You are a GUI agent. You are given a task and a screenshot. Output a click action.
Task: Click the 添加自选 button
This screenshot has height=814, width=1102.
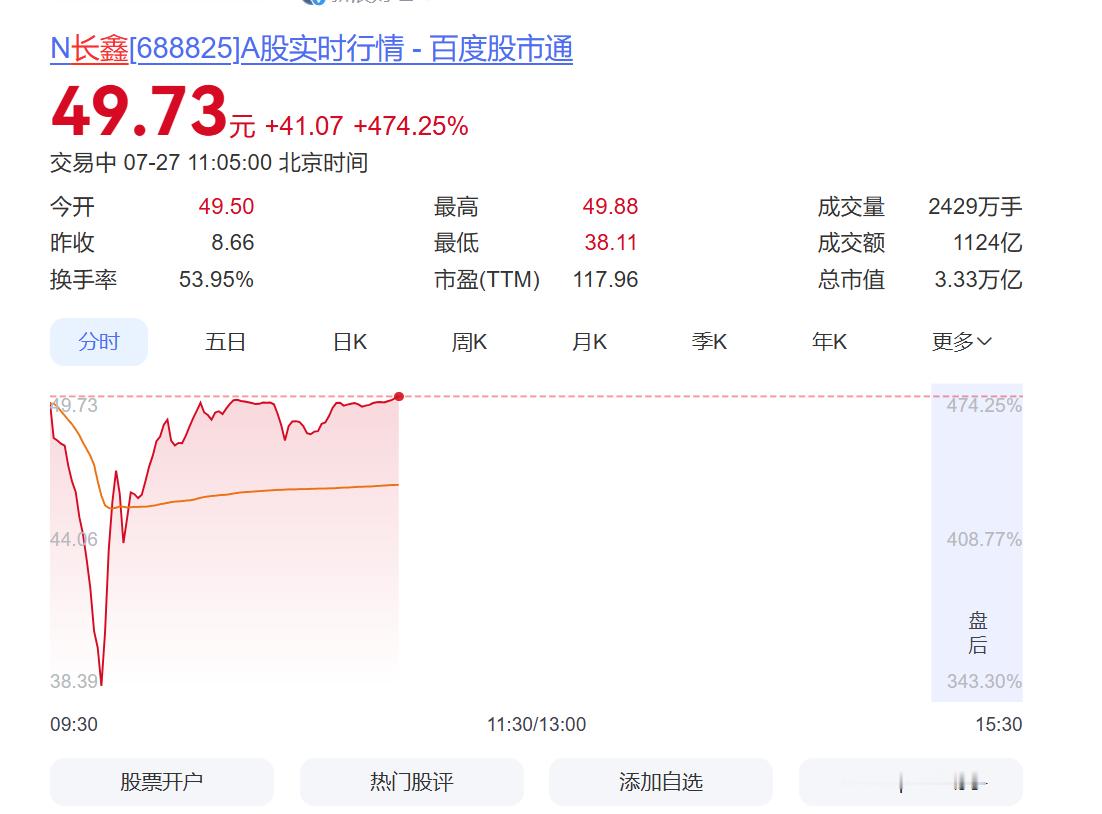click(x=661, y=782)
